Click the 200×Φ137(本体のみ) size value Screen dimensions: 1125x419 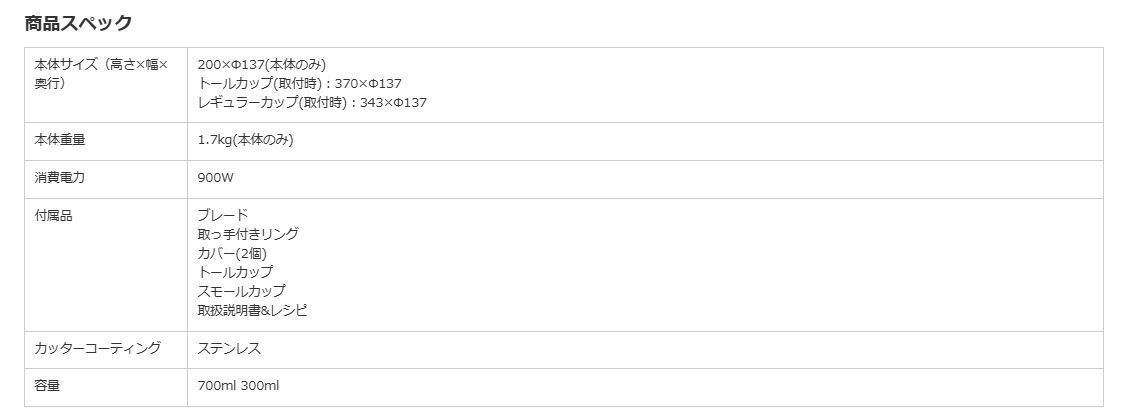click(x=262, y=64)
